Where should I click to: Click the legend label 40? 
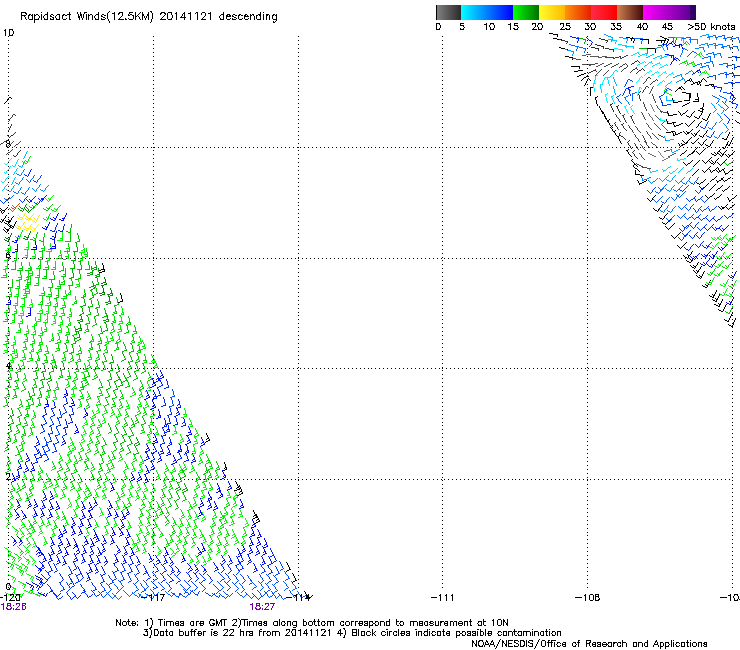coord(642,27)
